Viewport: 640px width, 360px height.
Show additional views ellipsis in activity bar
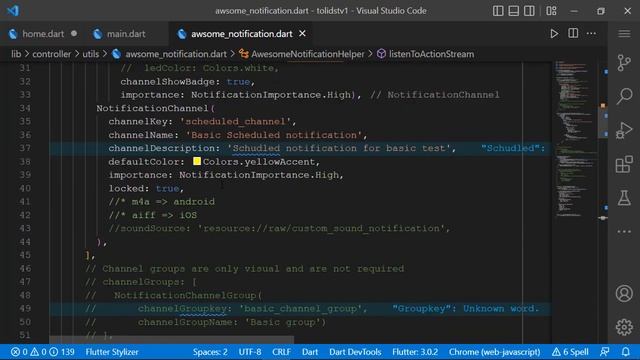click(x=624, y=231)
